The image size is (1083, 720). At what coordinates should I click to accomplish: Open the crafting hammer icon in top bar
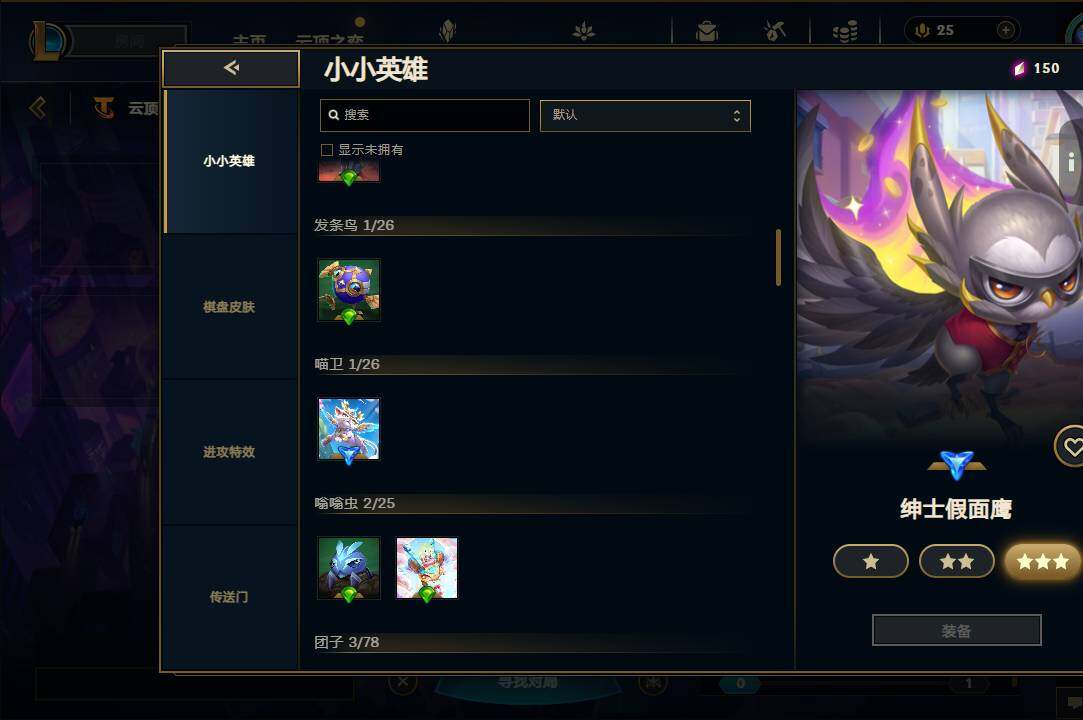point(775,31)
